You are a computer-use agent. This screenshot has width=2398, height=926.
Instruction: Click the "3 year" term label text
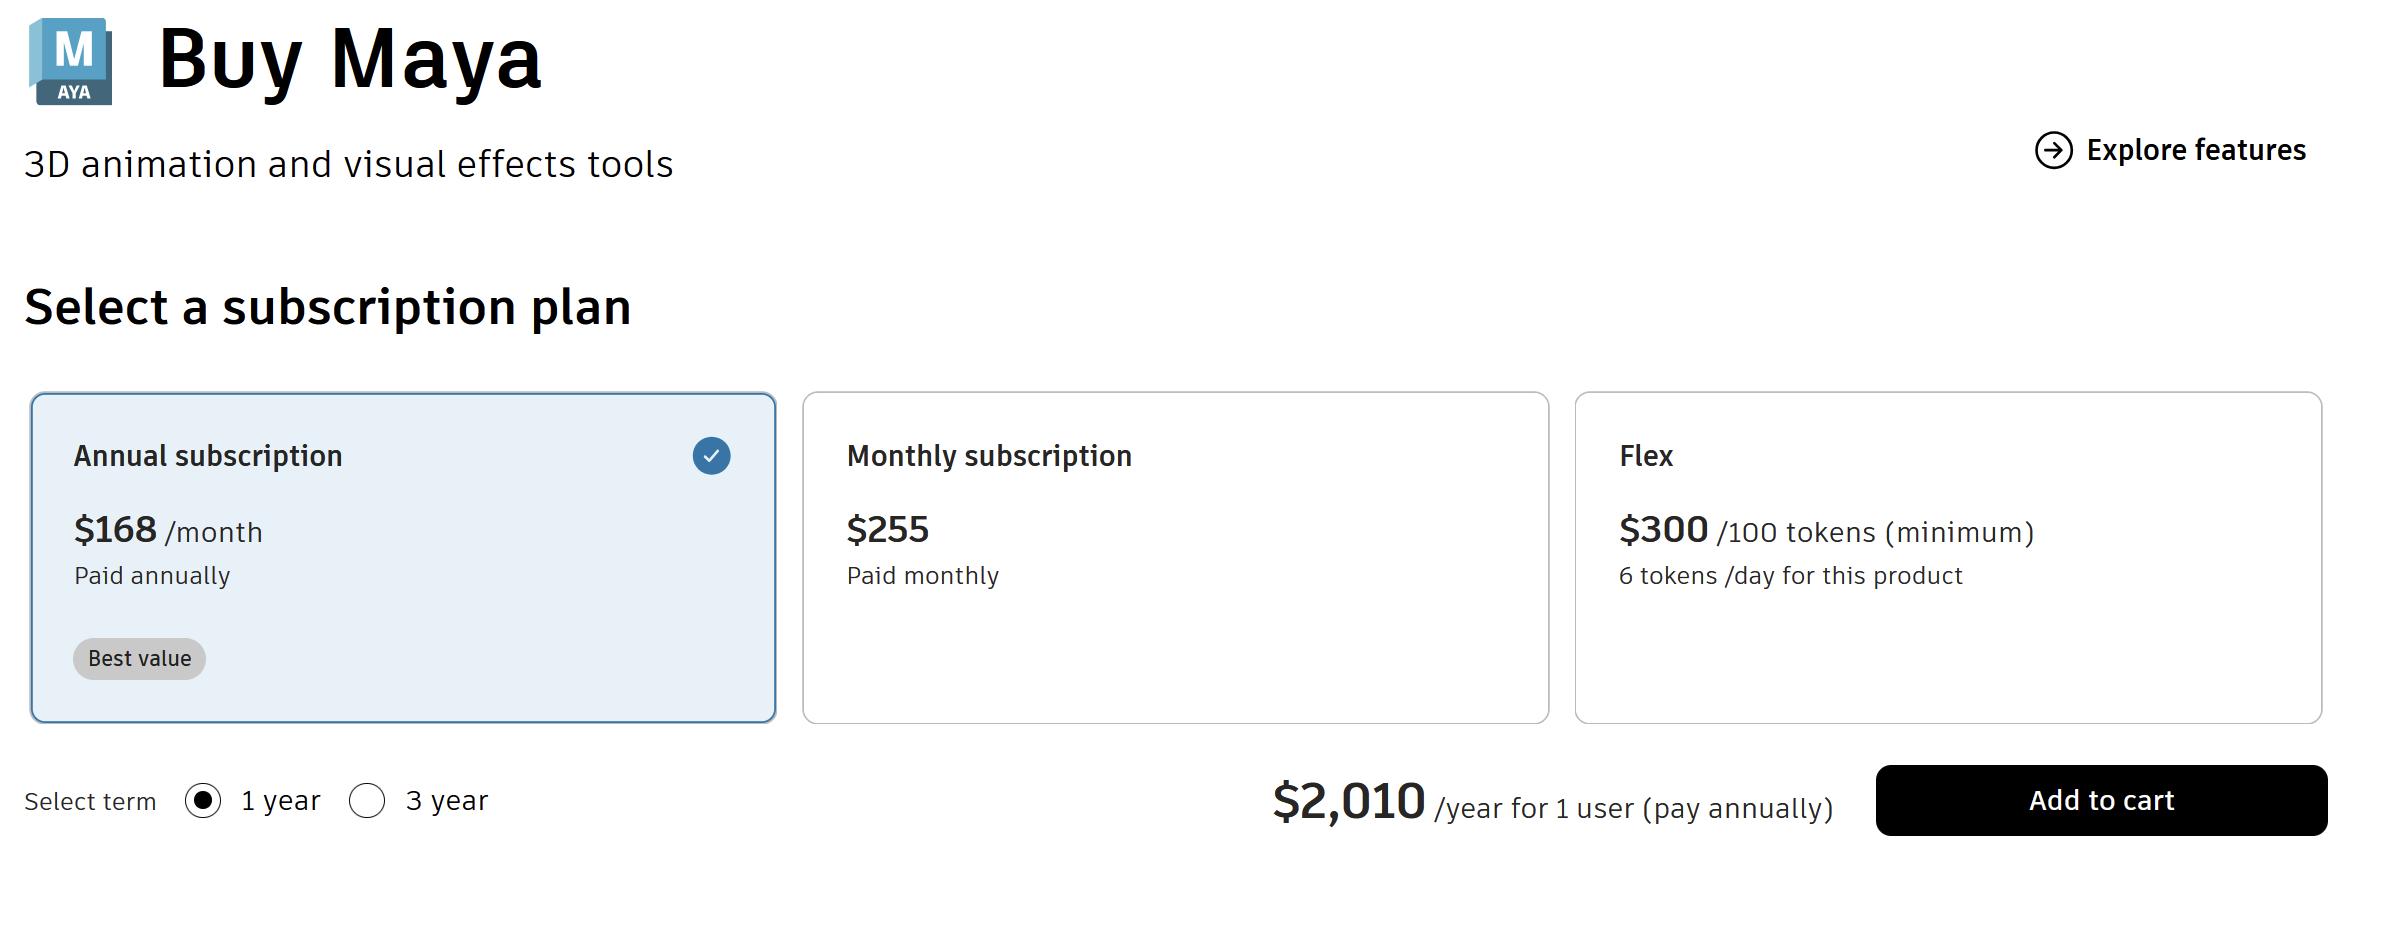coord(446,801)
